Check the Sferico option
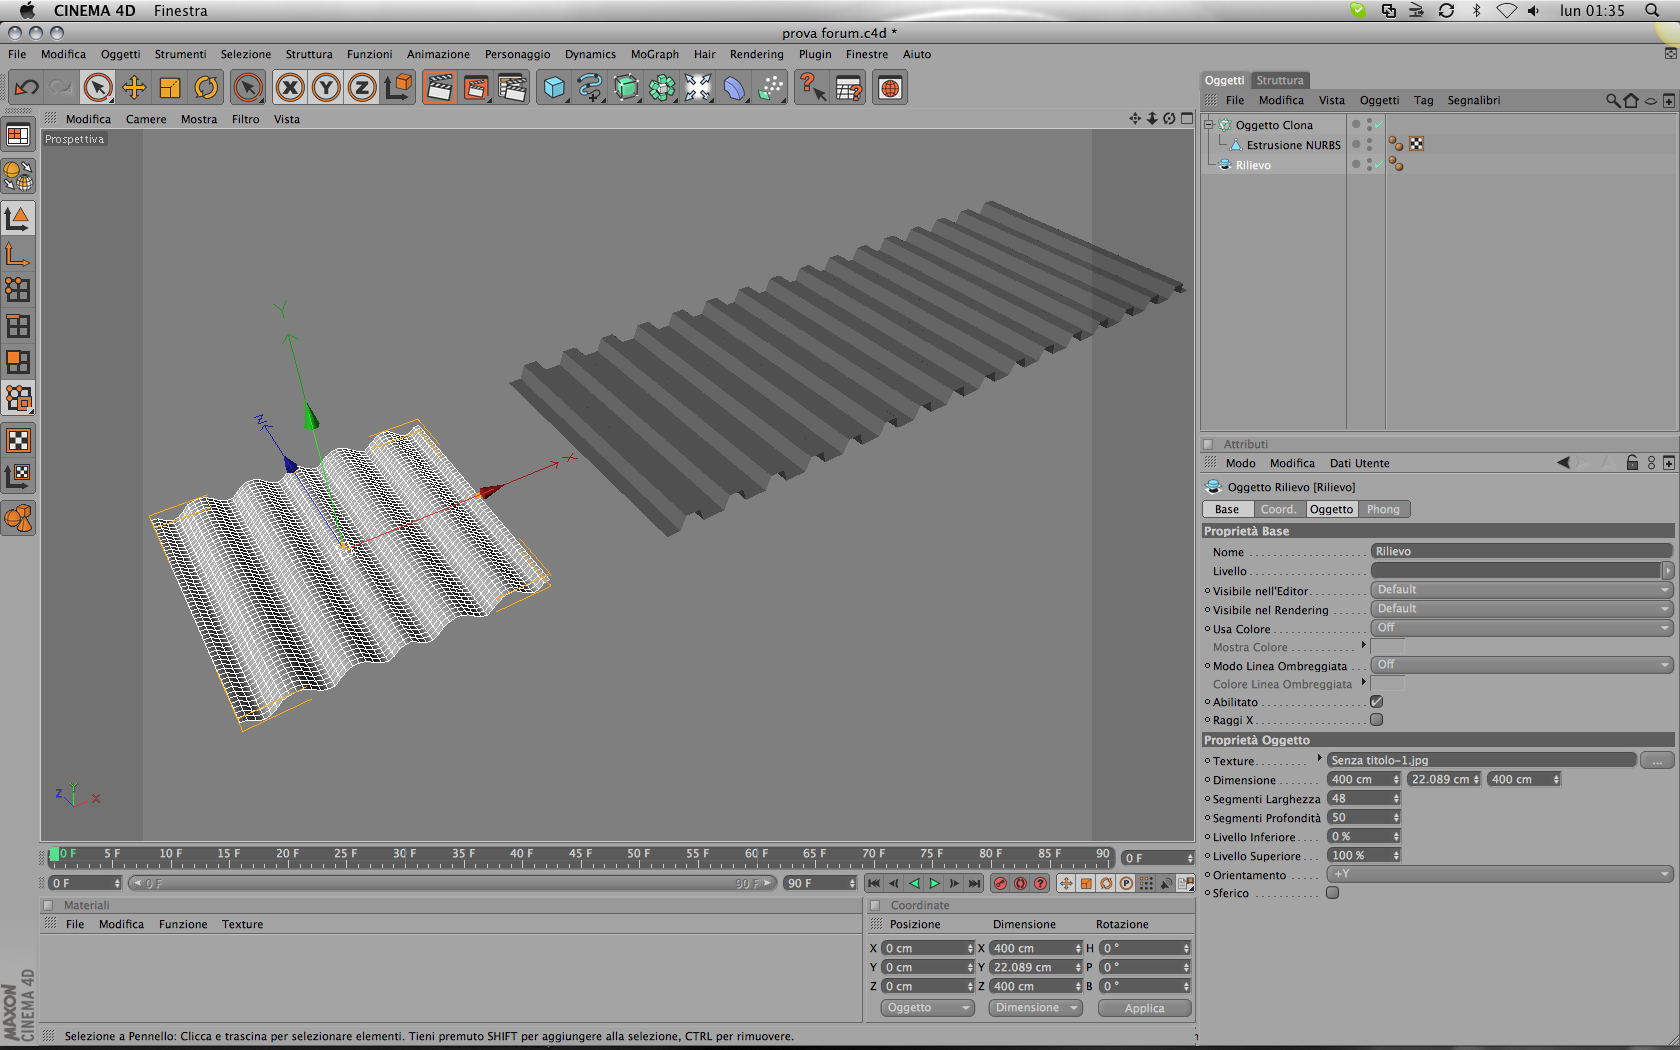 click(1332, 893)
